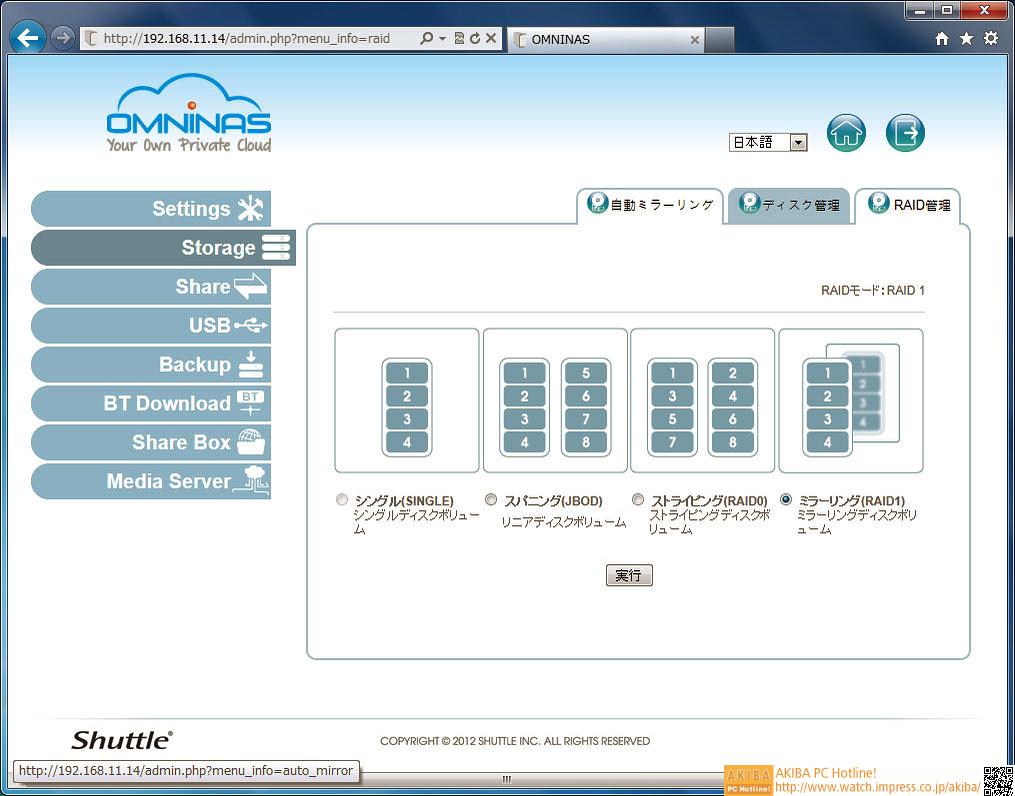1015x796 pixels.
Task: Open the Share Box menu
Action: pyautogui.click(x=152, y=442)
